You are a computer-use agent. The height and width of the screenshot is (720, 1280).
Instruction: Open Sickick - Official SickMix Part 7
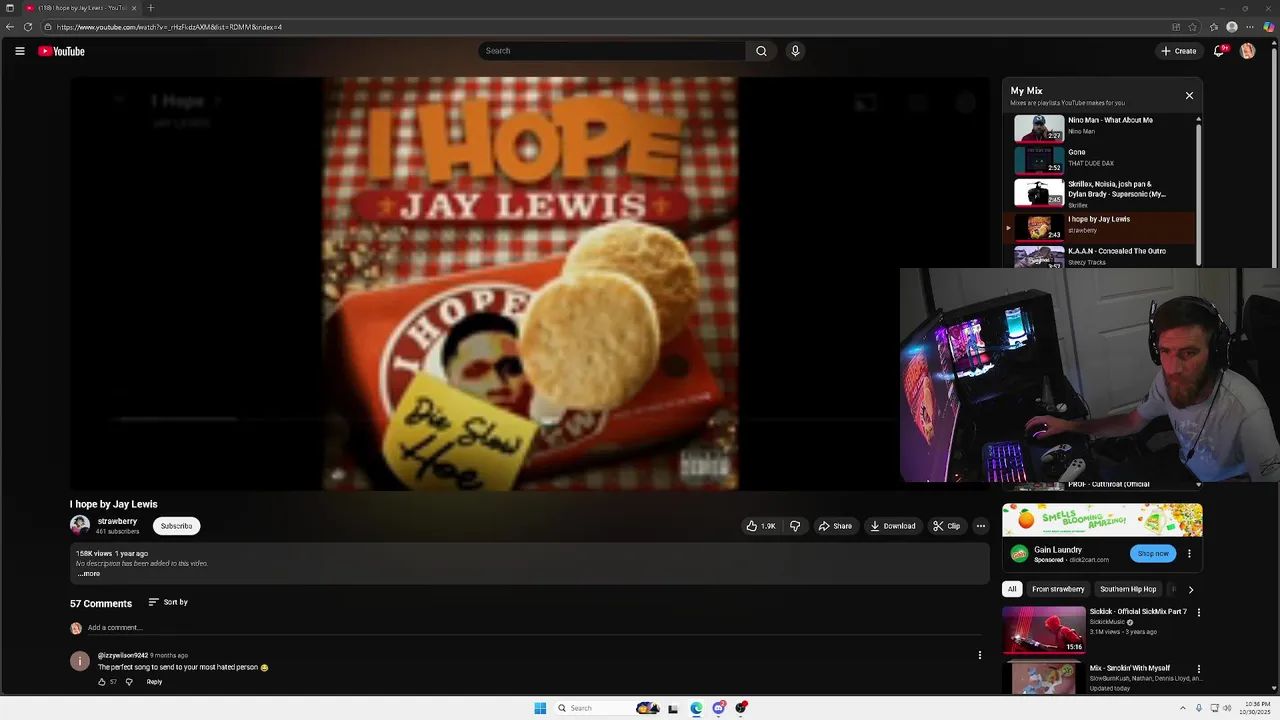[1095, 630]
